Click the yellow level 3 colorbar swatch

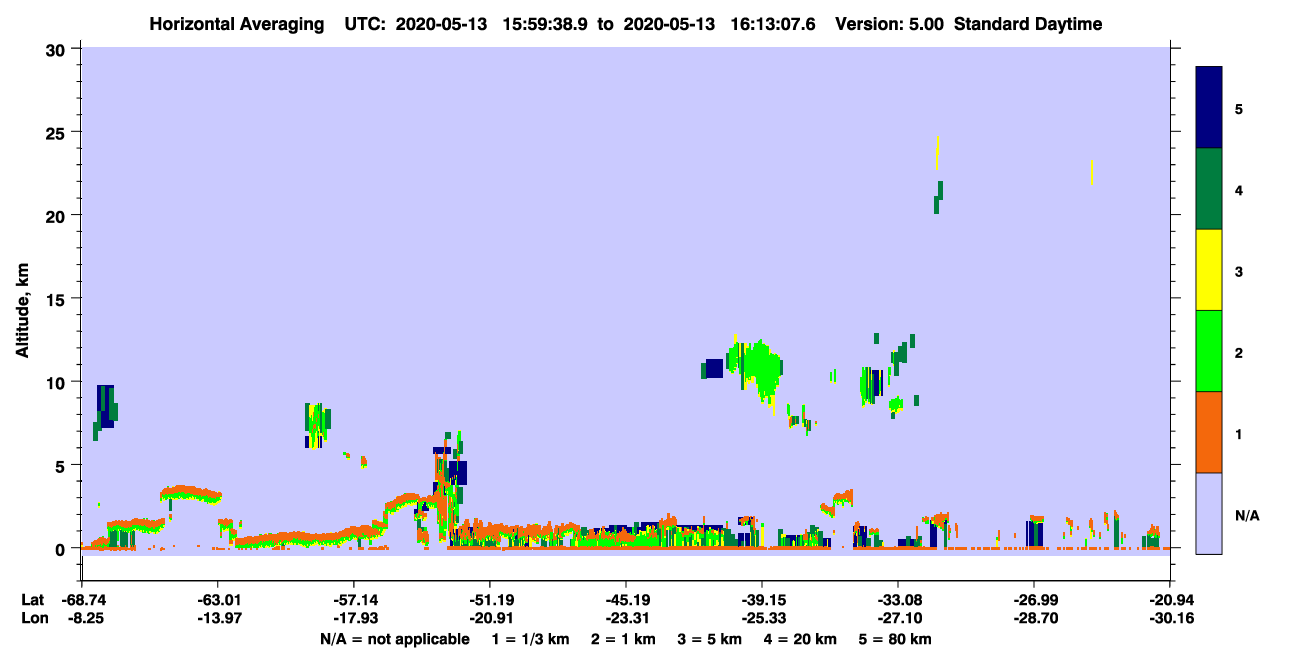point(1209,270)
